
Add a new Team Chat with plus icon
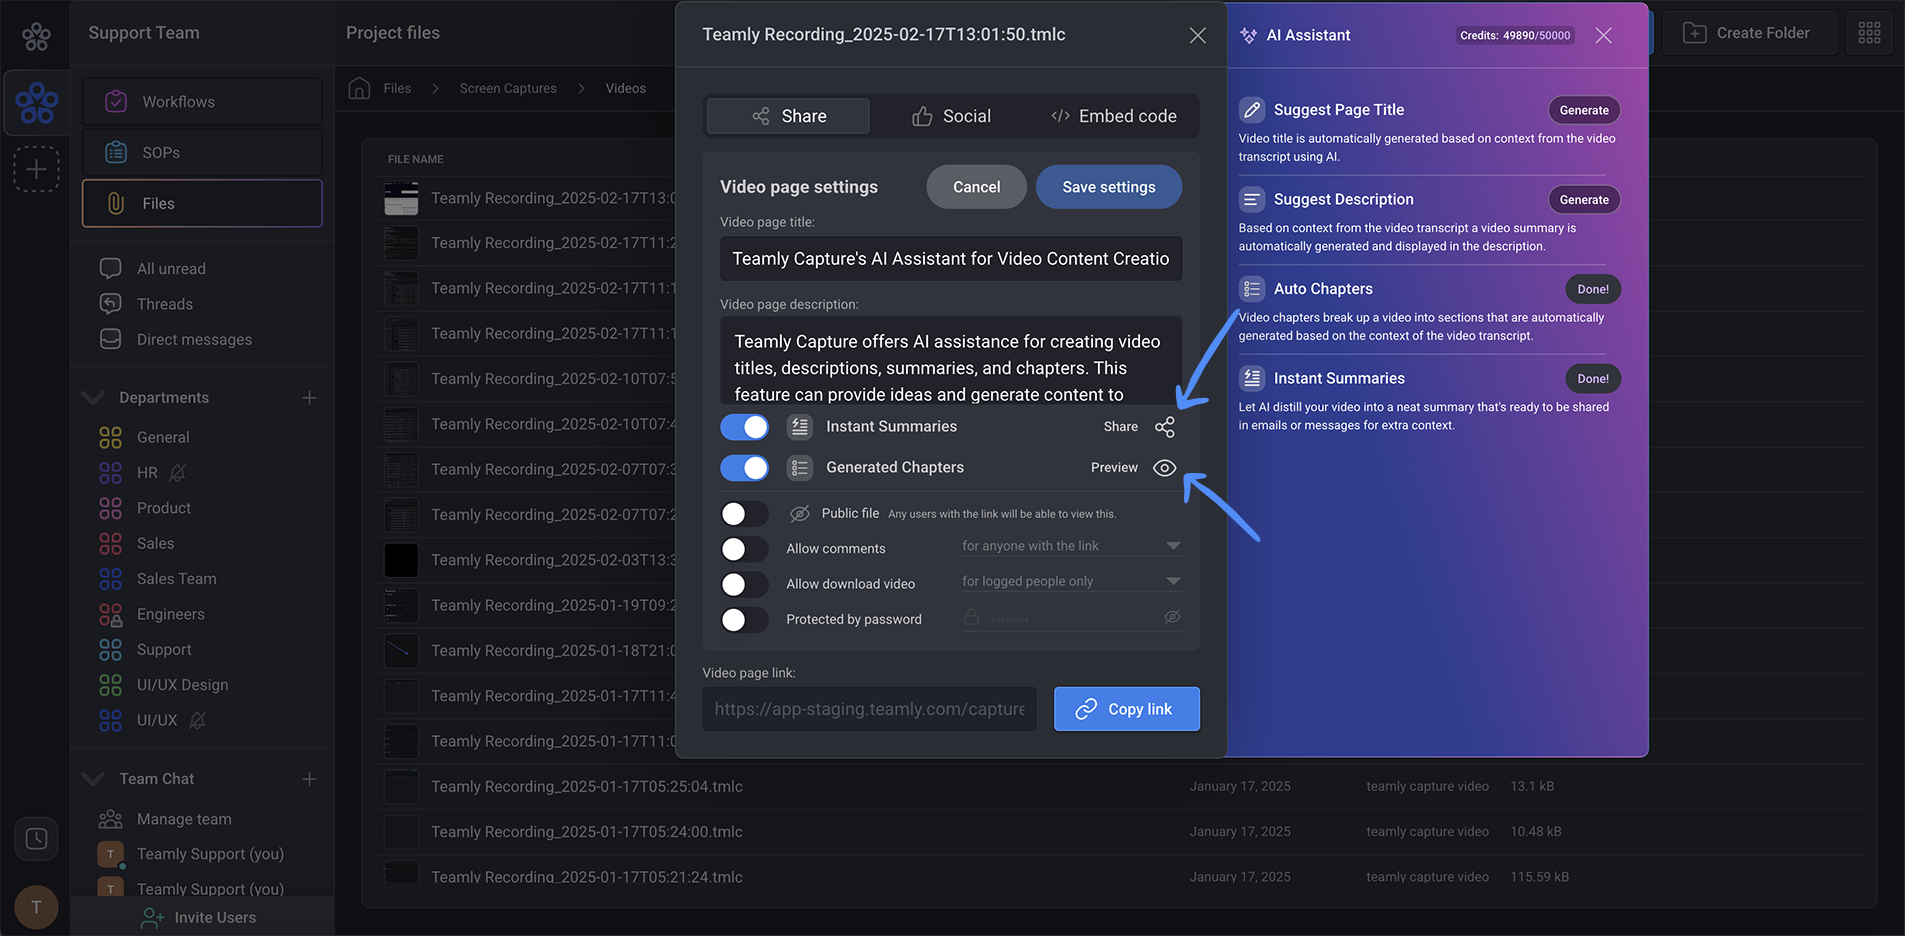pos(310,779)
